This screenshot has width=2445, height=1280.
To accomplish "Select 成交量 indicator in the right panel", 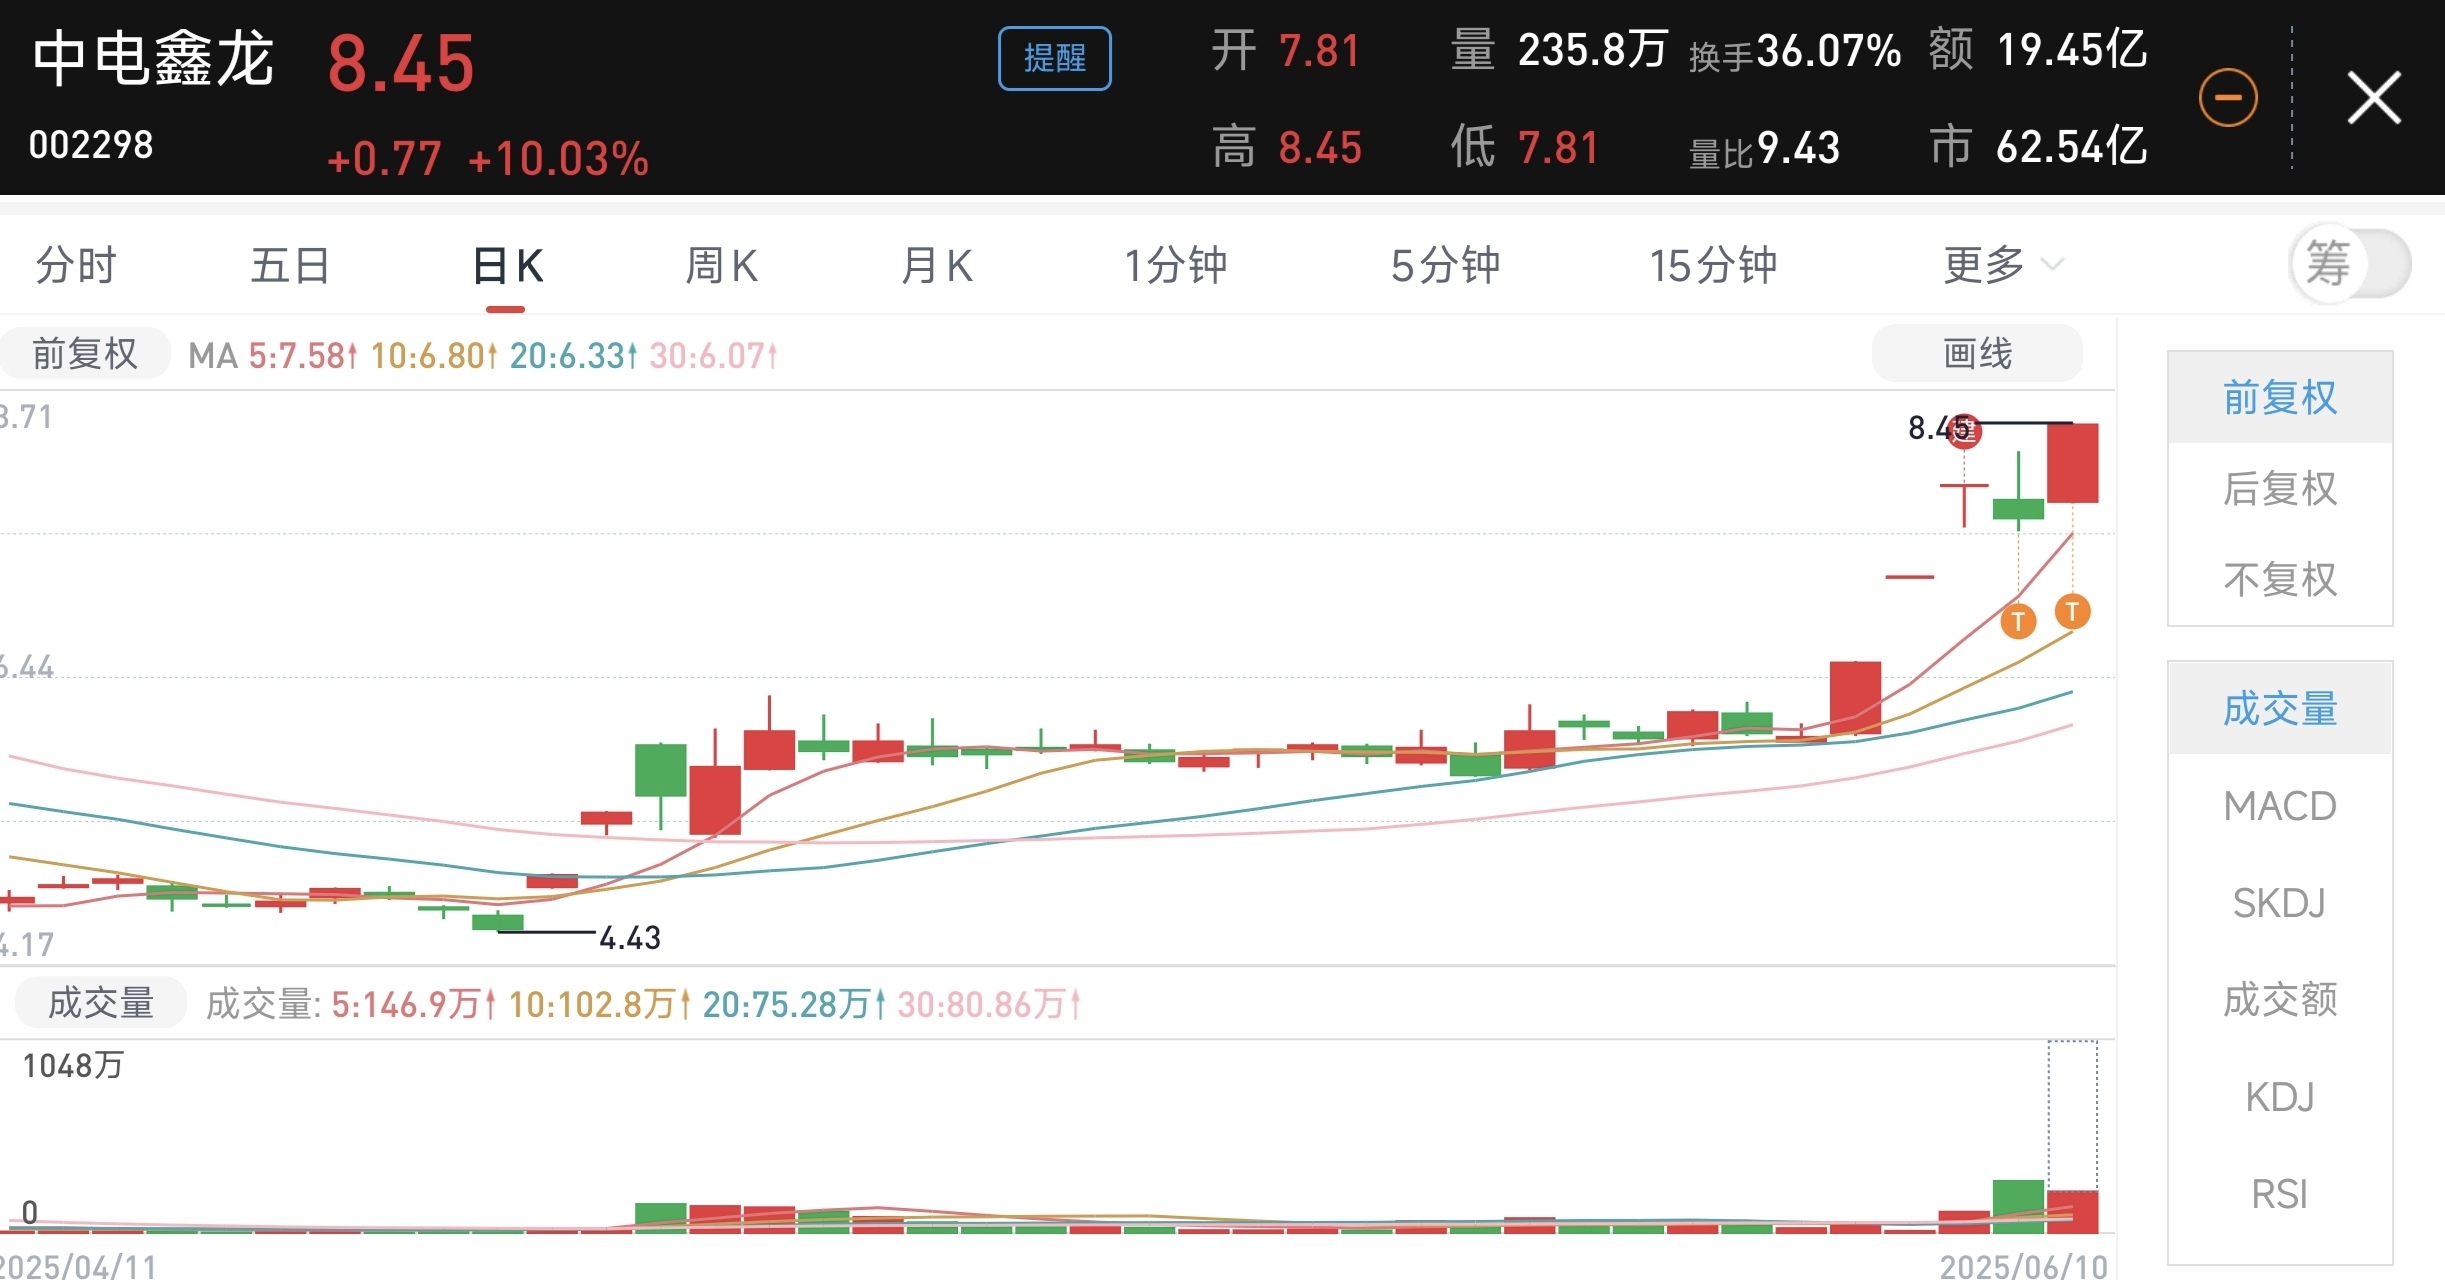I will click(2280, 709).
